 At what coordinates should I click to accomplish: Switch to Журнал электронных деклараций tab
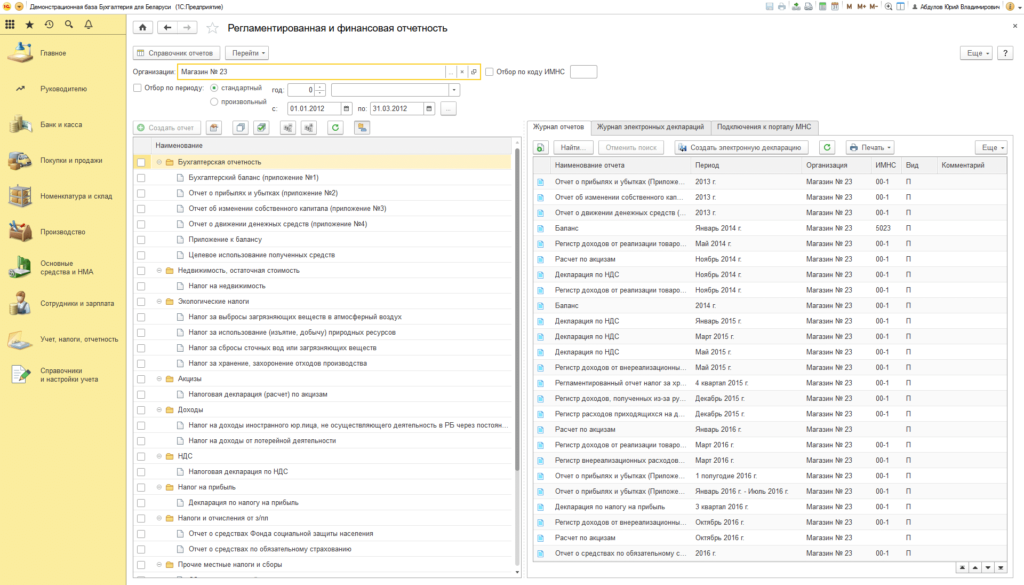pyautogui.click(x=650, y=127)
